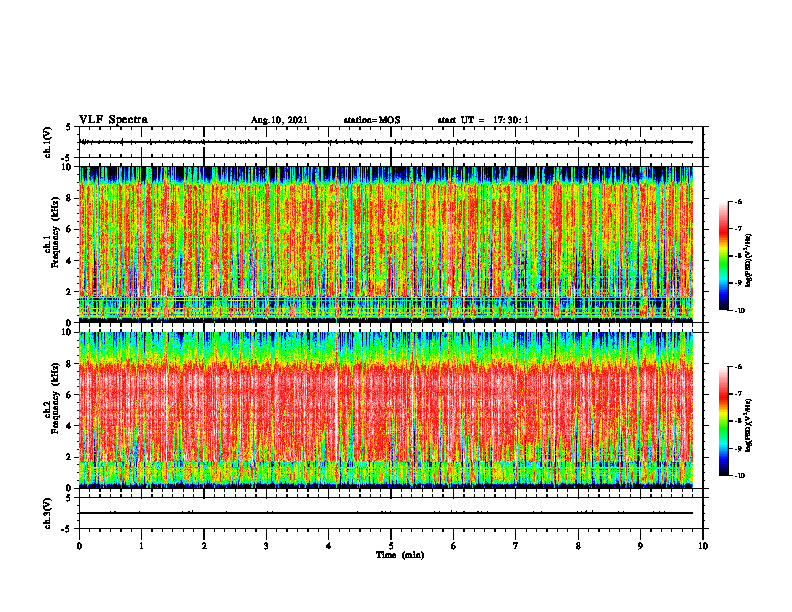Select the date label 'Aug.10, 2021'
Image resolution: width=792 pixels, height=612 pixels.
[279, 120]
